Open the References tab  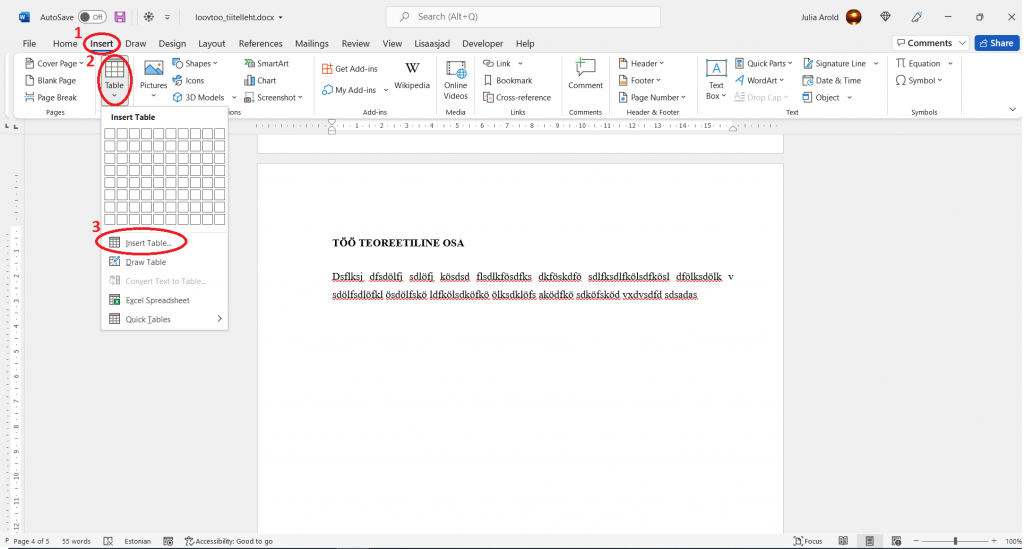coord(261,44)
